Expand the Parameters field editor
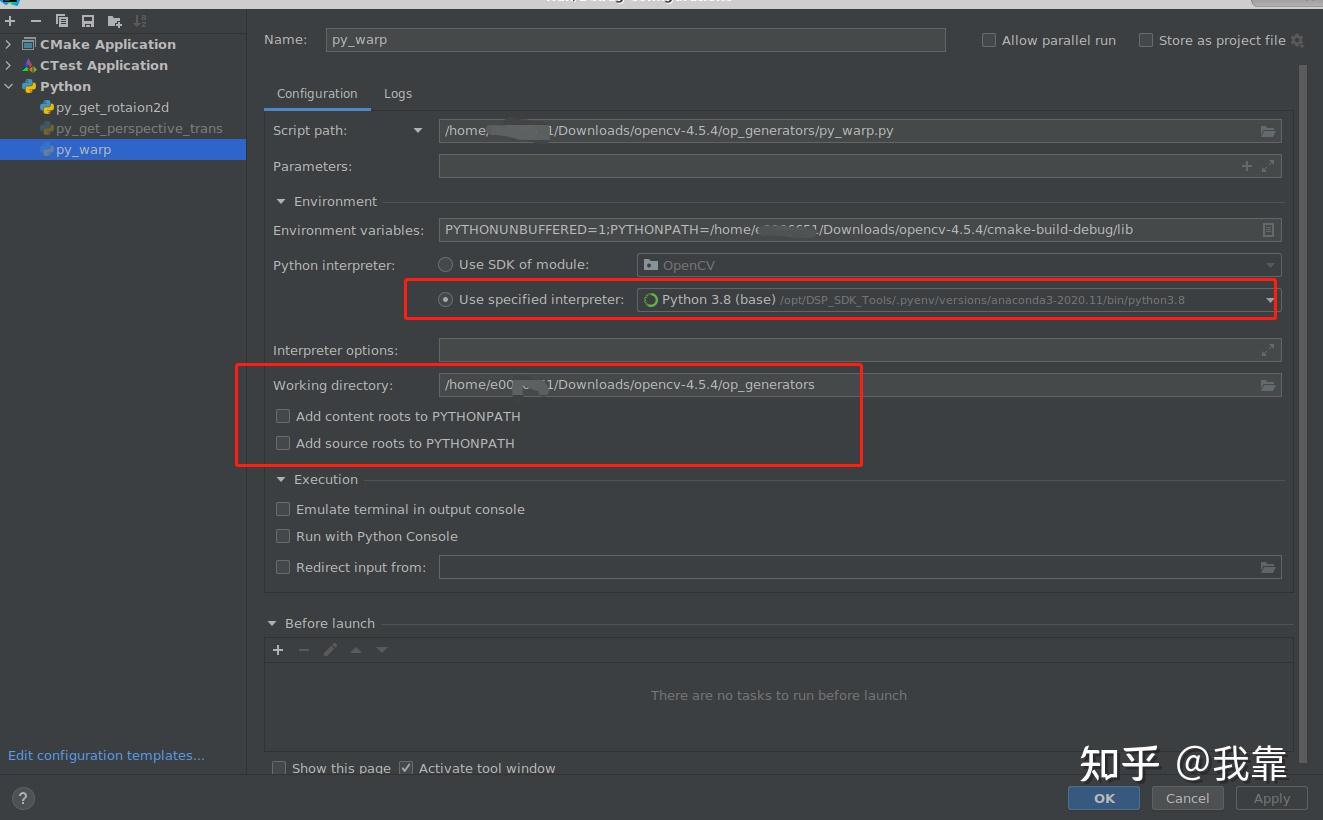 1268,166
